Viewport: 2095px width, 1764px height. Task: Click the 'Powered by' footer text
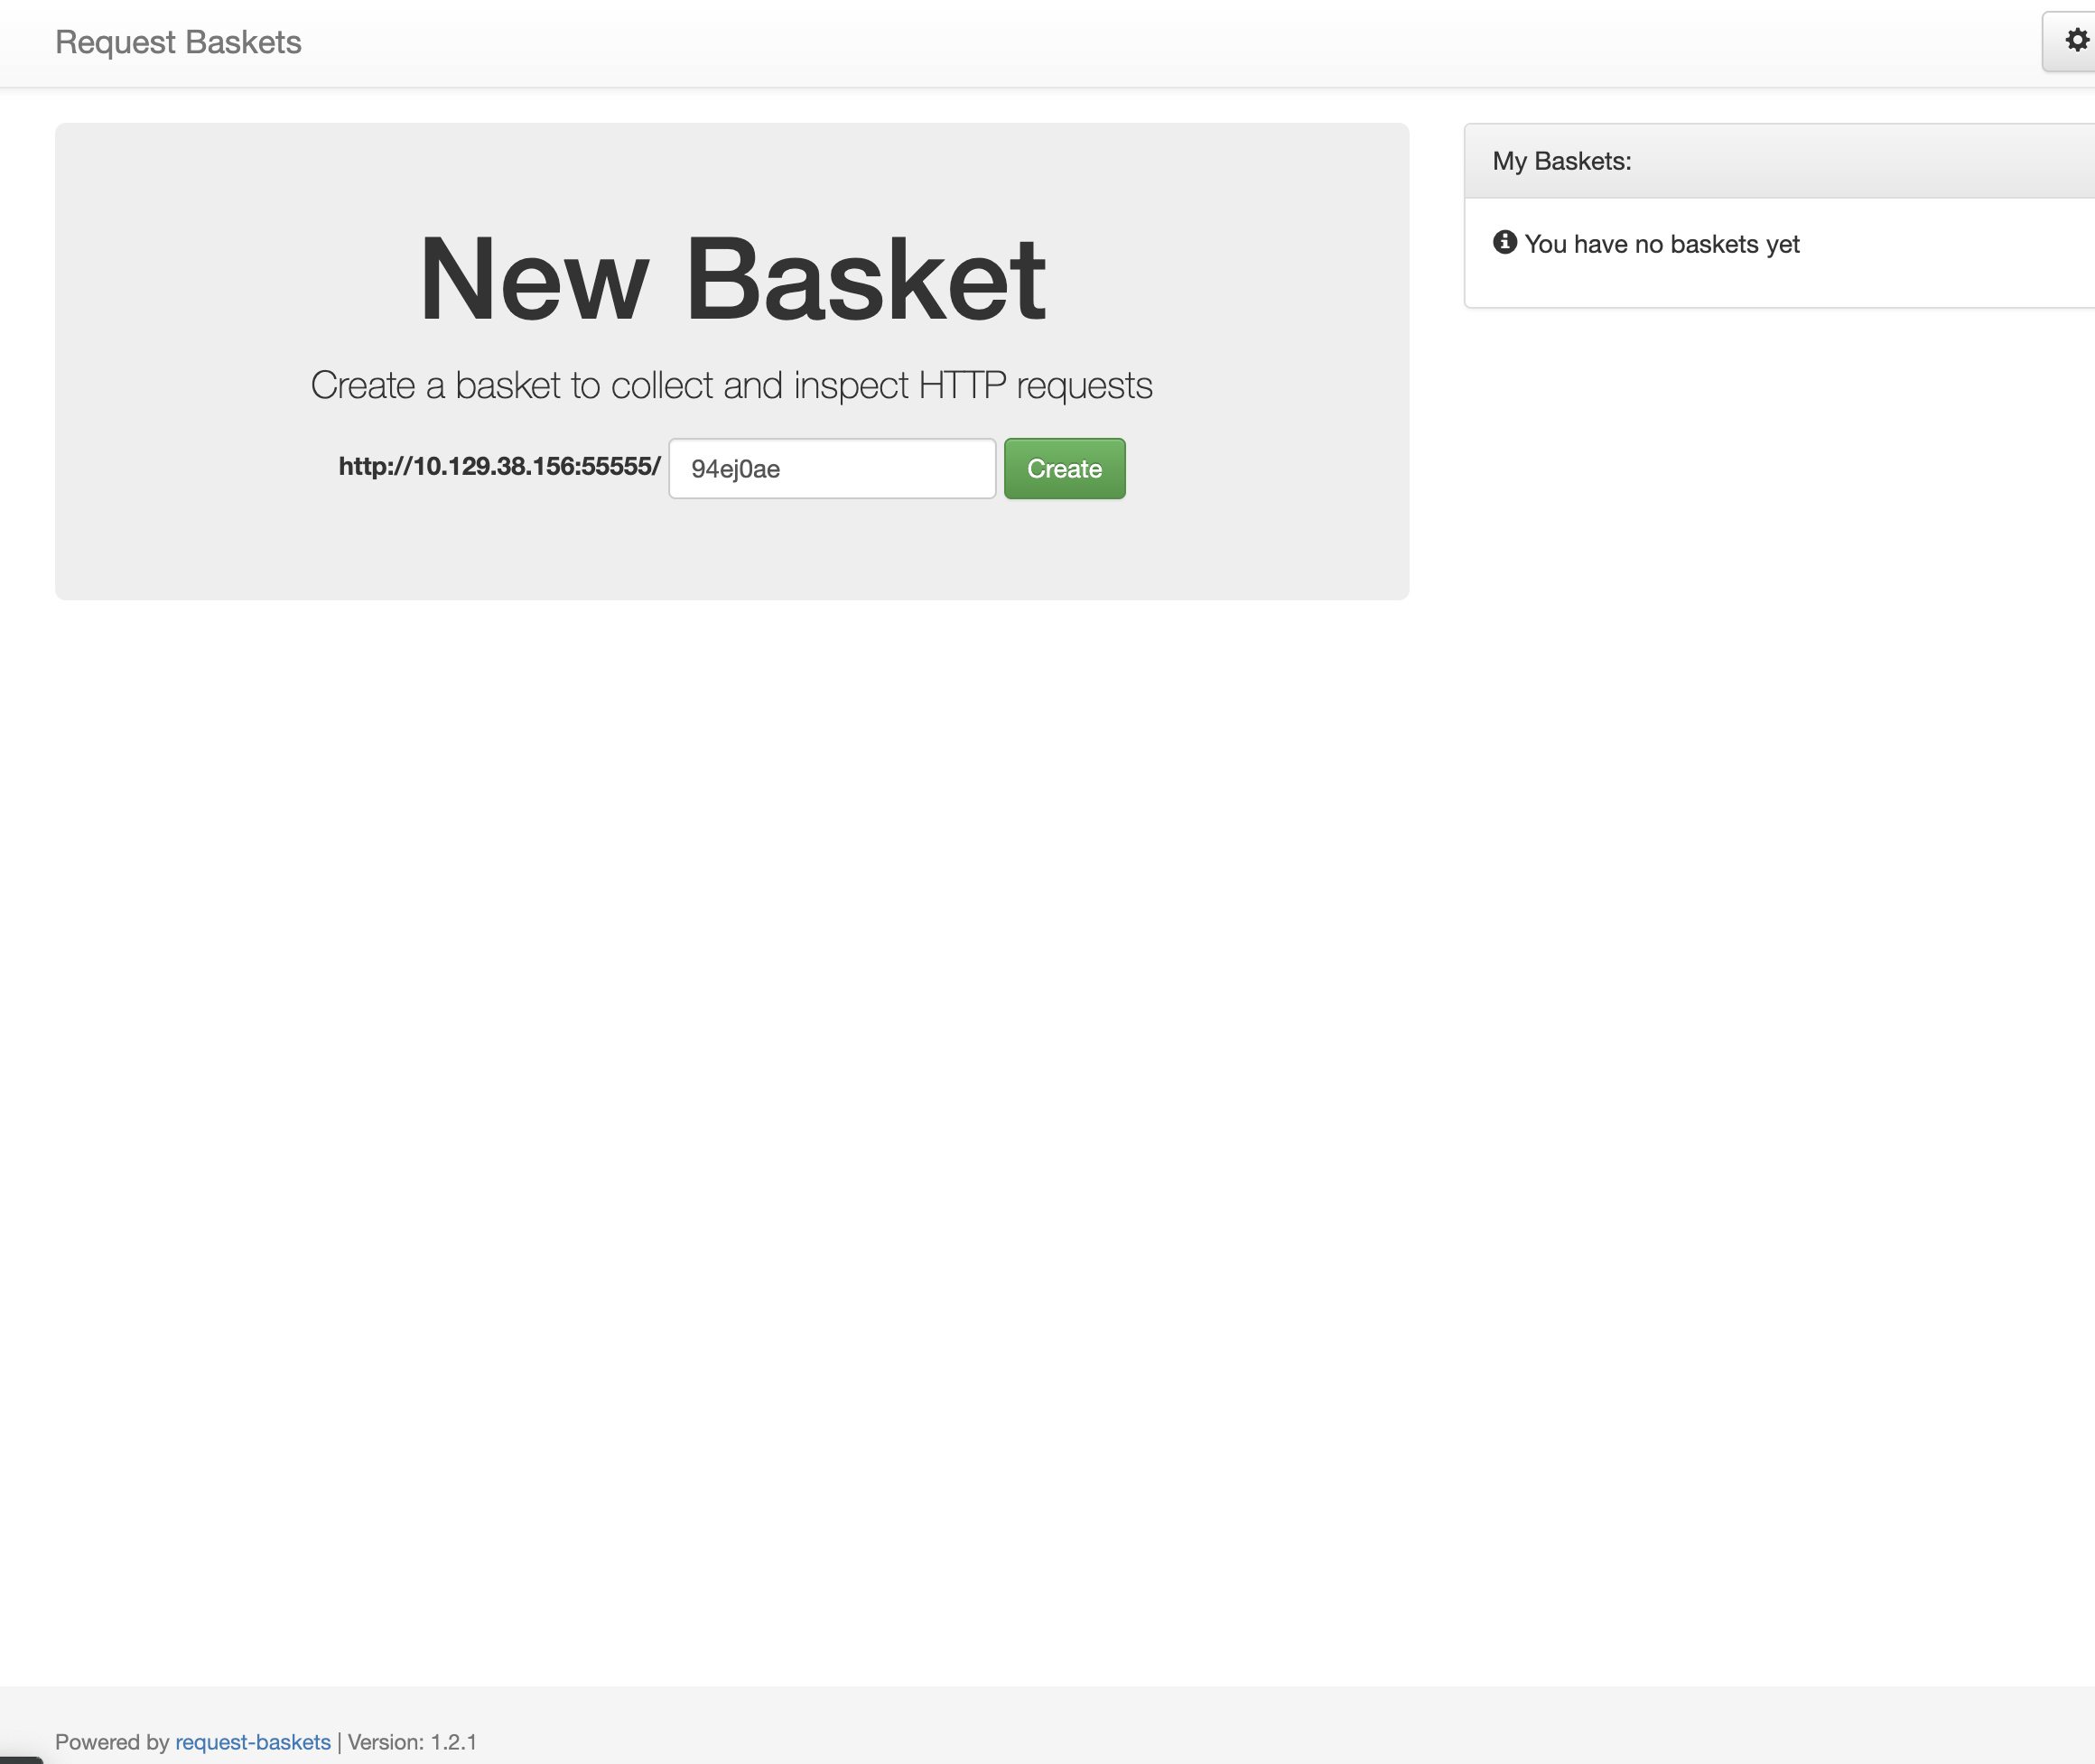pyautogui.click(x=112, y=1741)
